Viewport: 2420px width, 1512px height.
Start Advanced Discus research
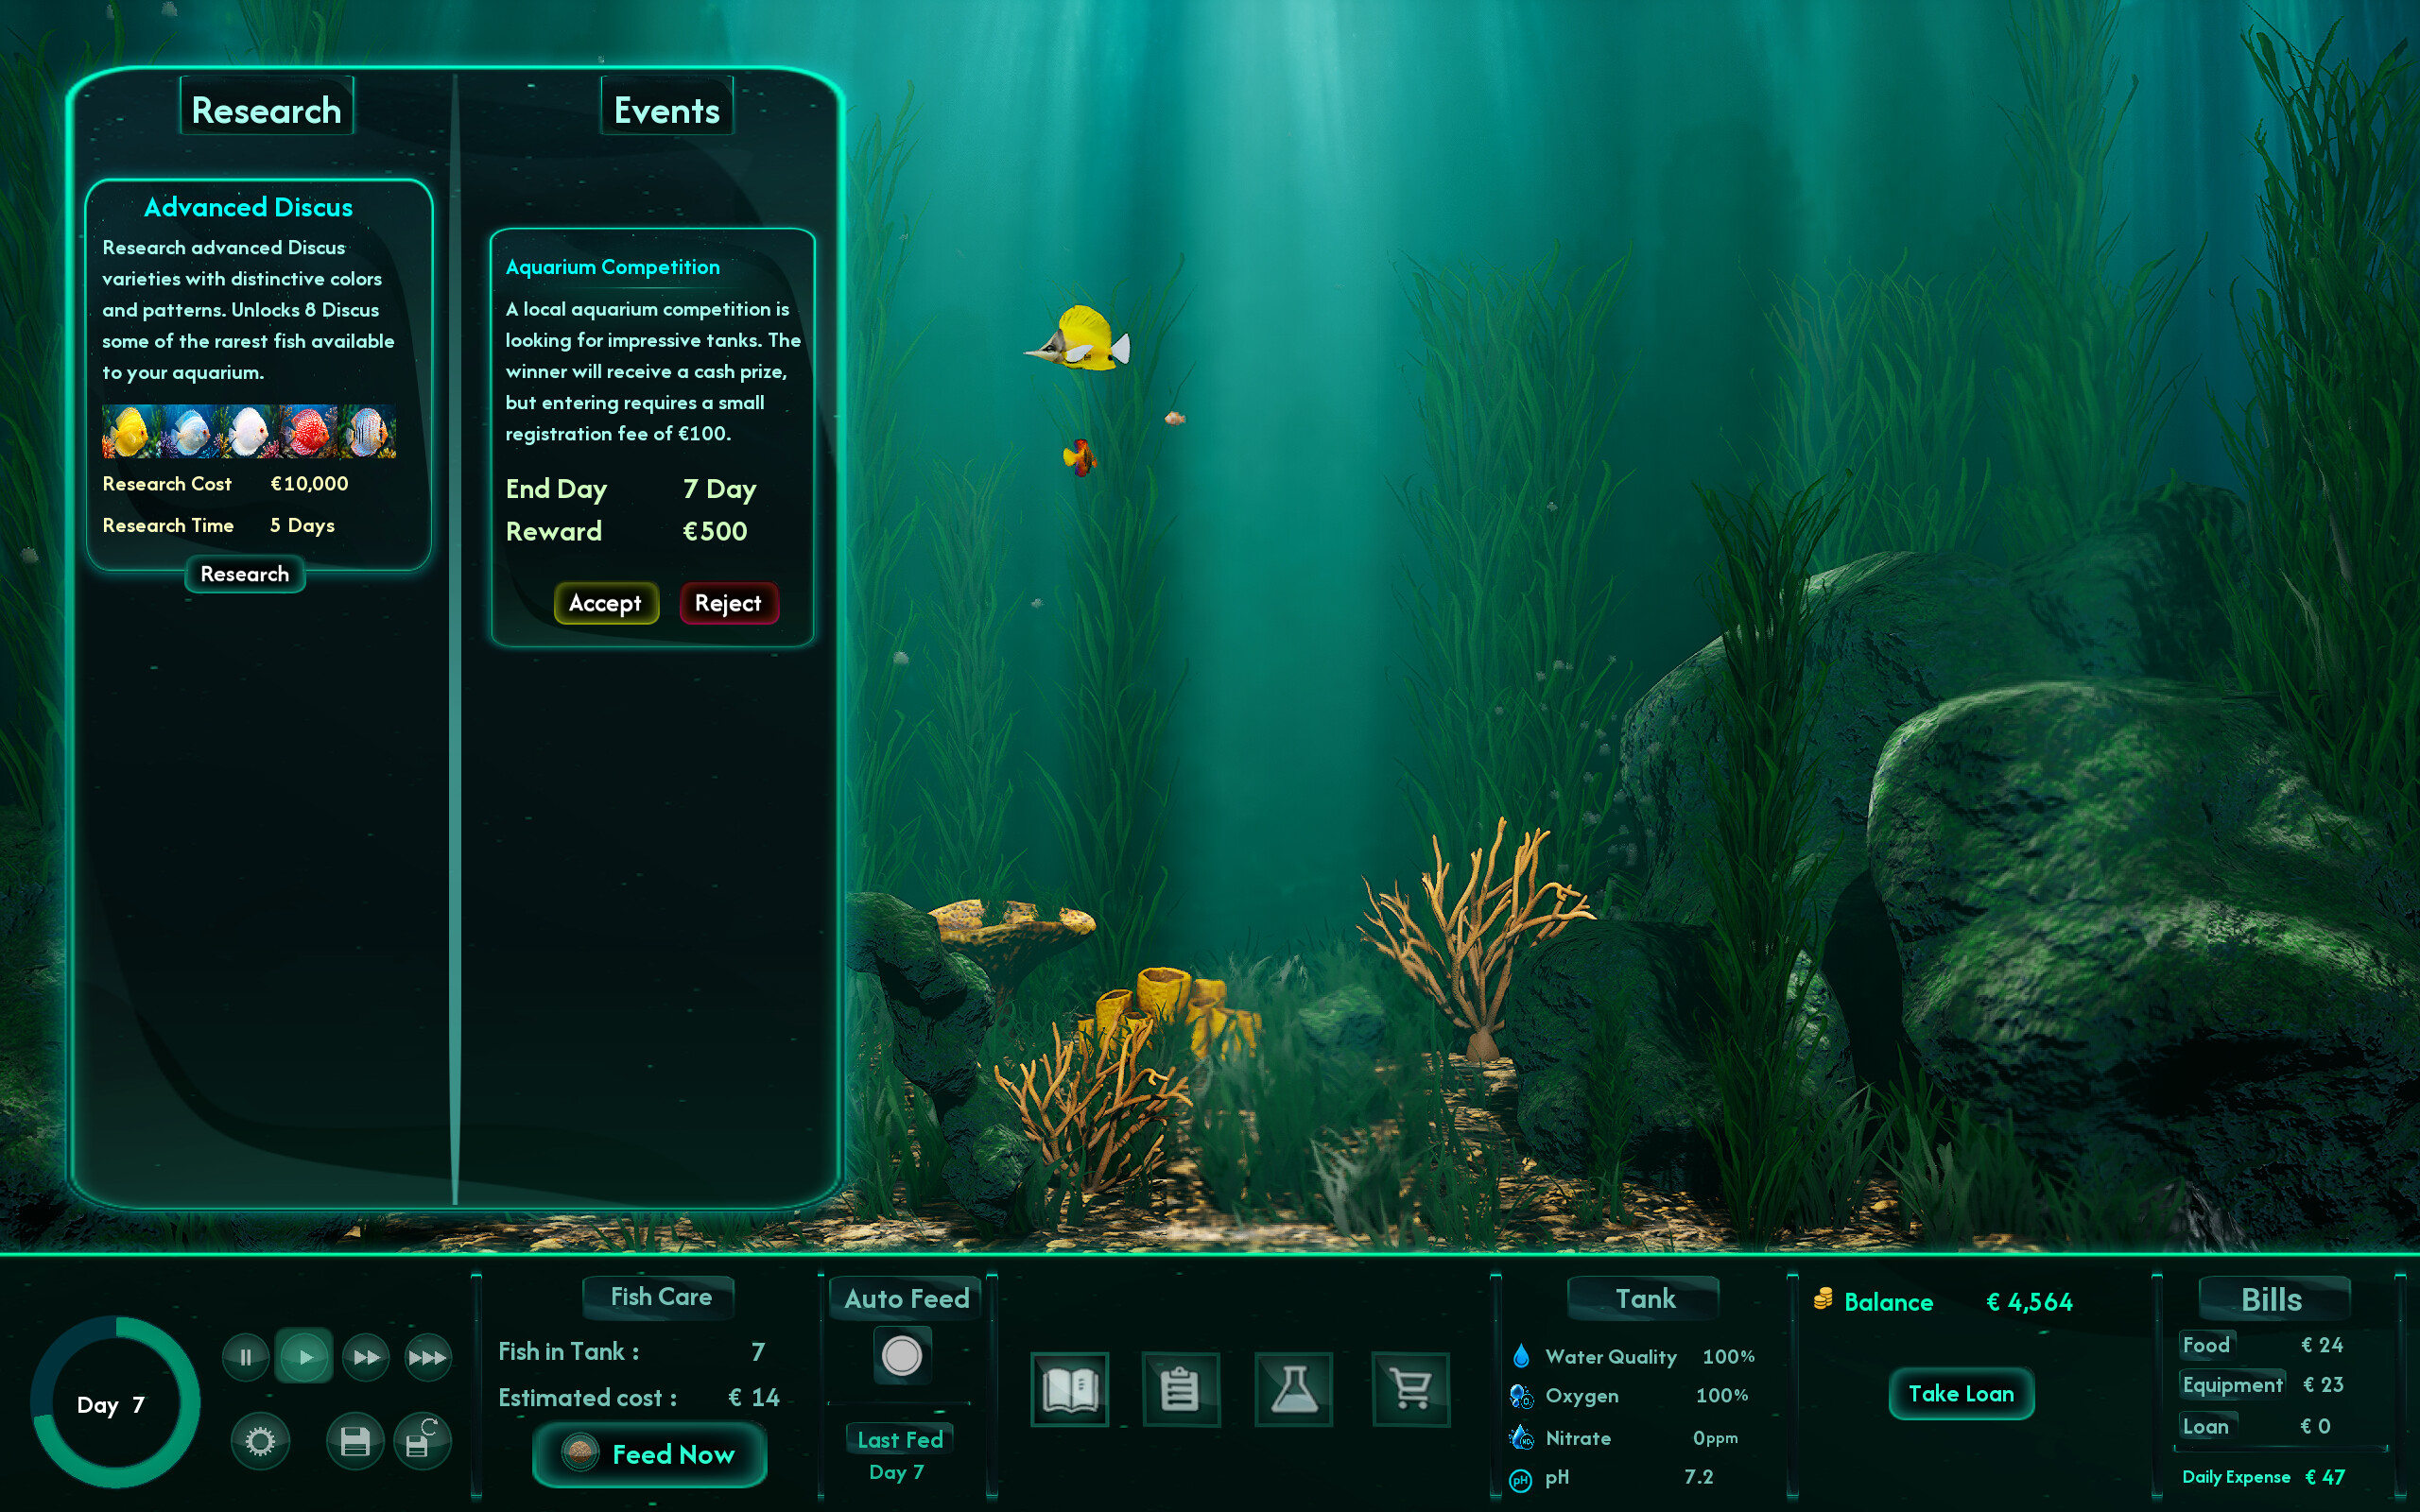245,574
